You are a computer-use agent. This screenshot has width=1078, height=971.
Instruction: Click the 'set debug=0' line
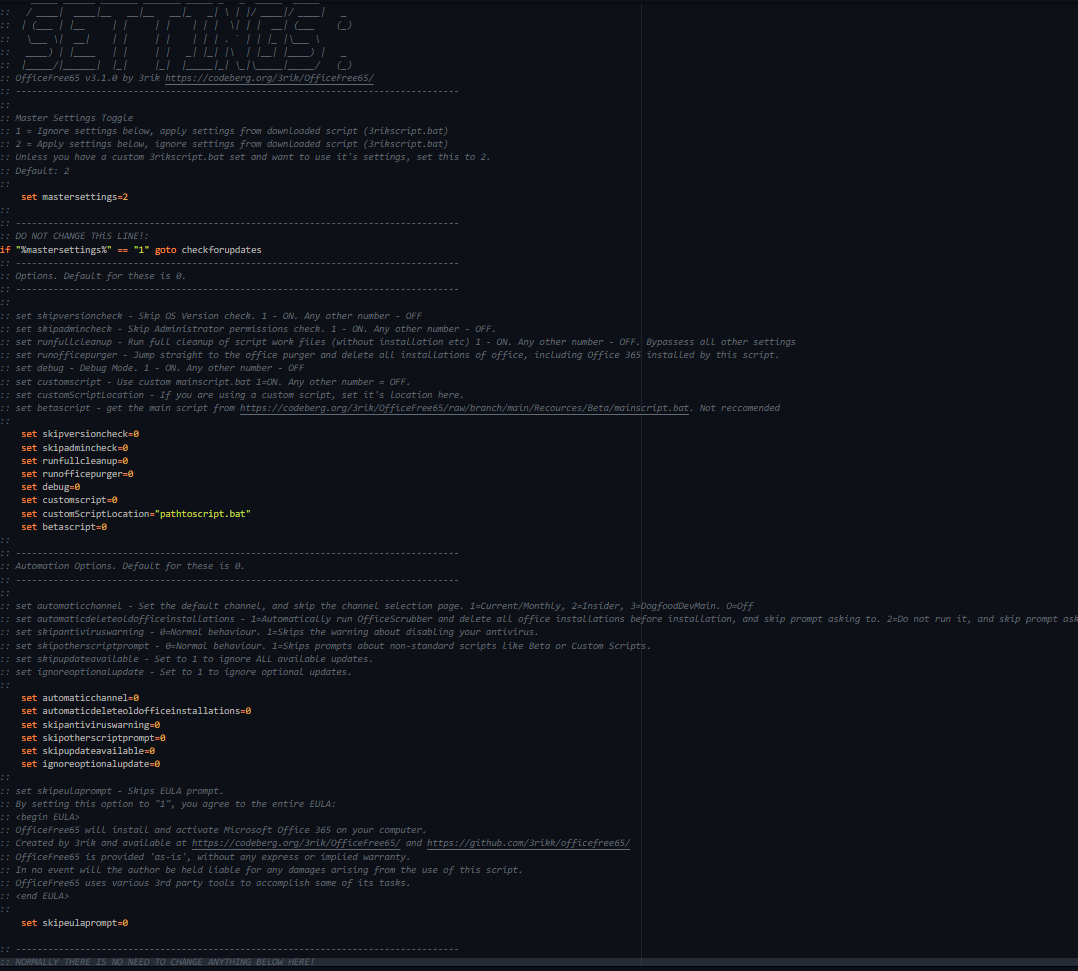(x=50, y=487)
